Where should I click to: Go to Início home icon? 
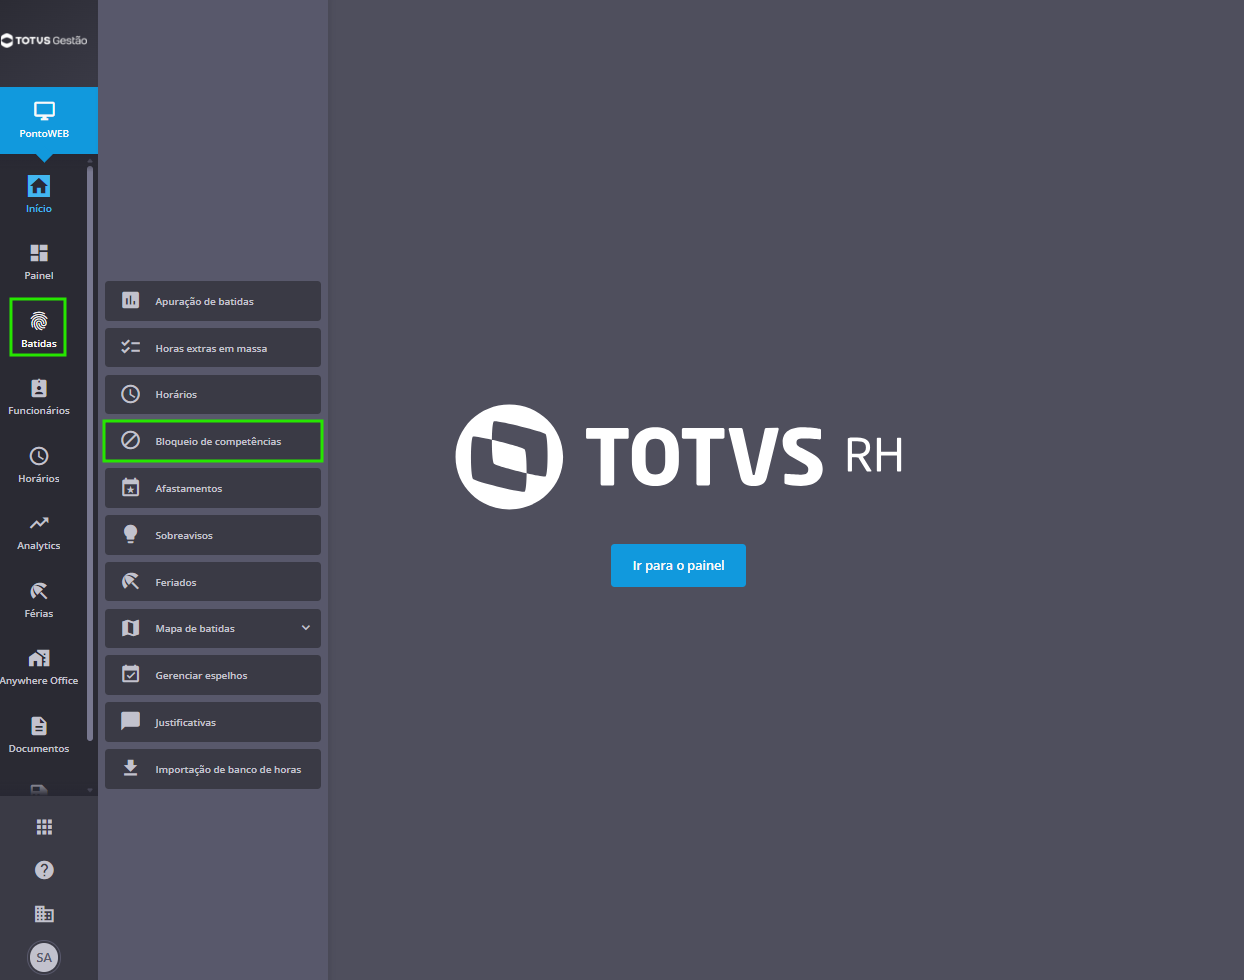[39, 186]
